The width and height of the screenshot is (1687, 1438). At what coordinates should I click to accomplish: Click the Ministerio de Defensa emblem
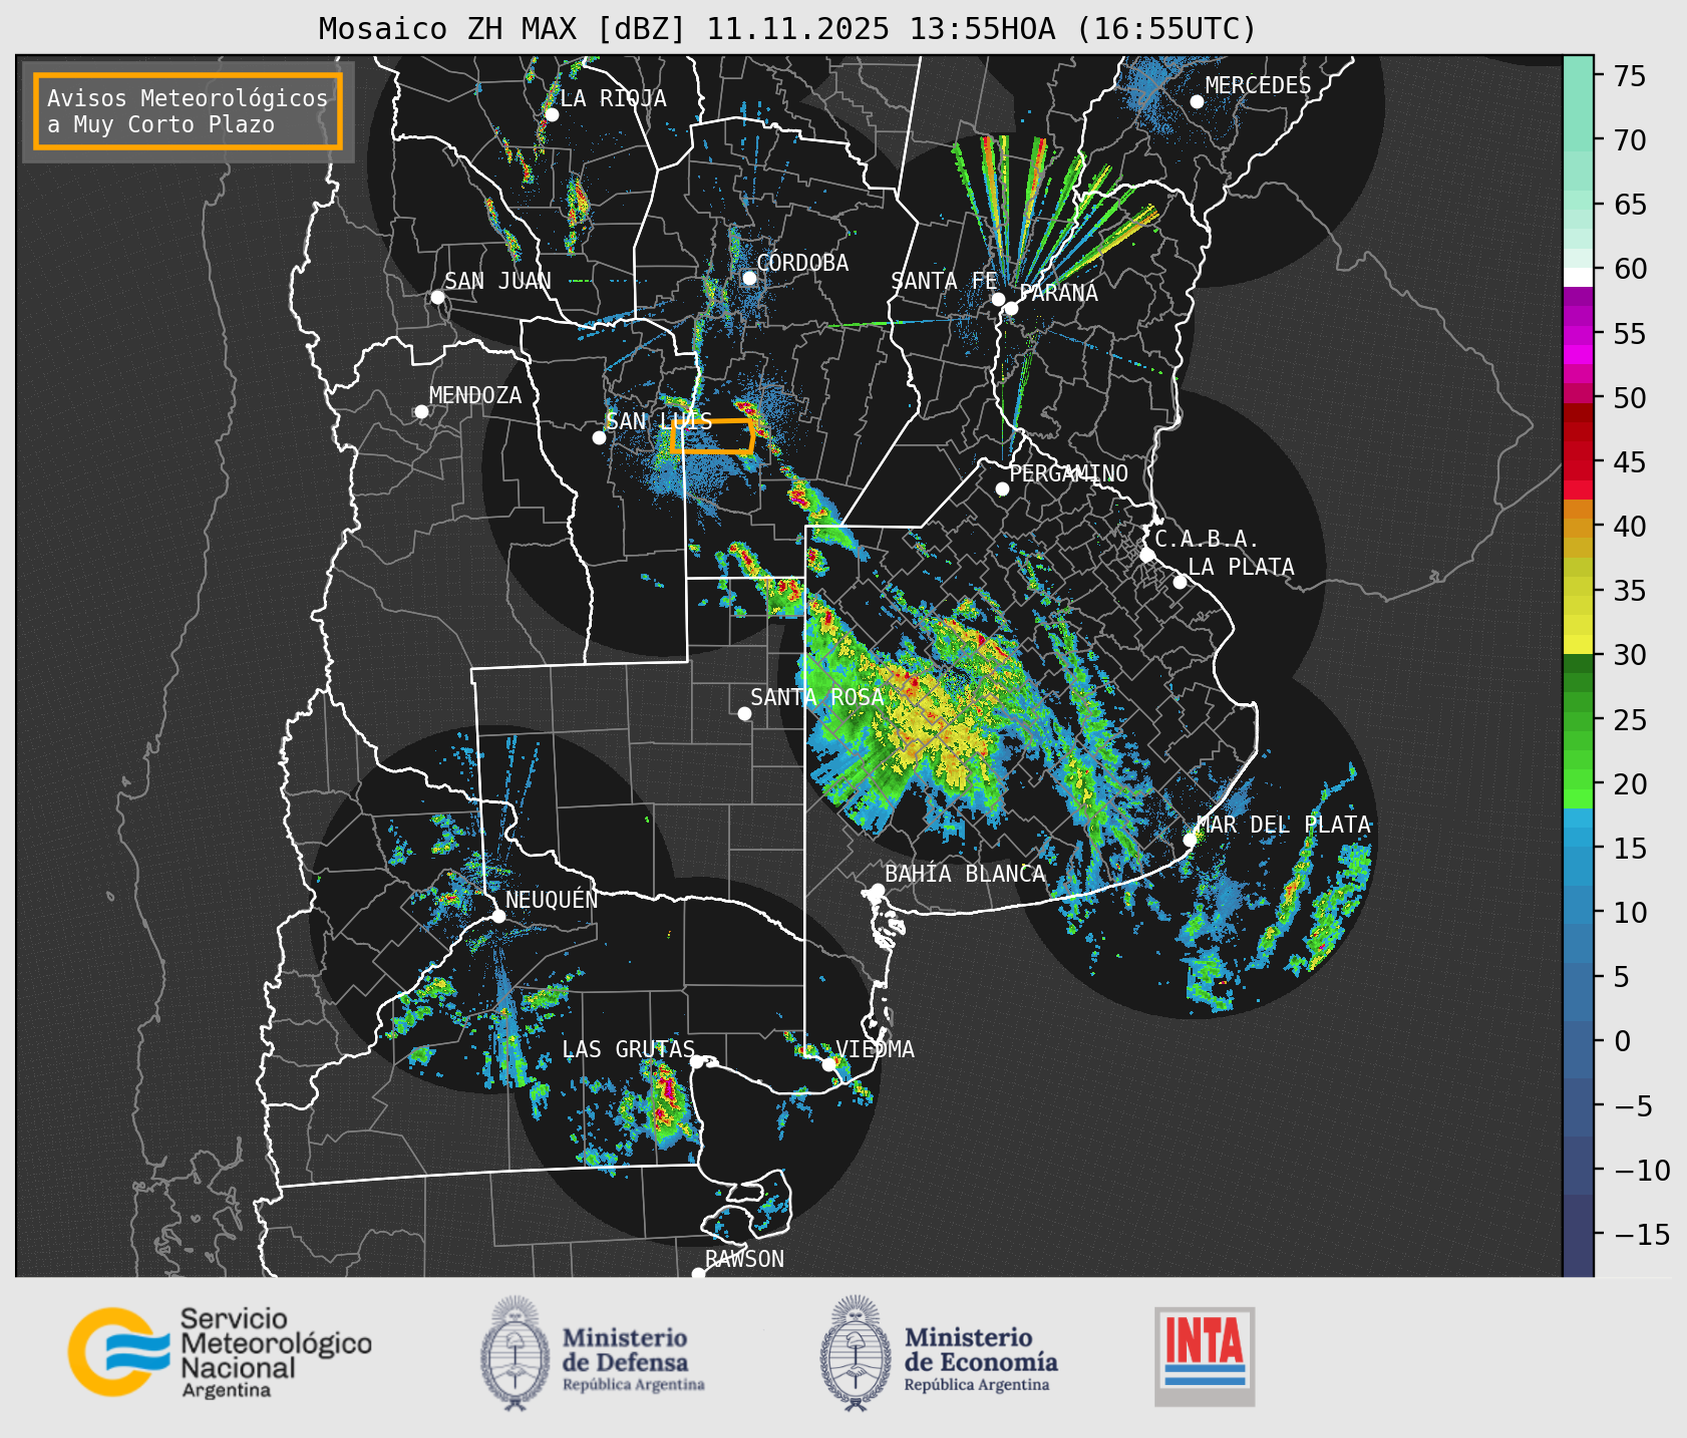515,1353
